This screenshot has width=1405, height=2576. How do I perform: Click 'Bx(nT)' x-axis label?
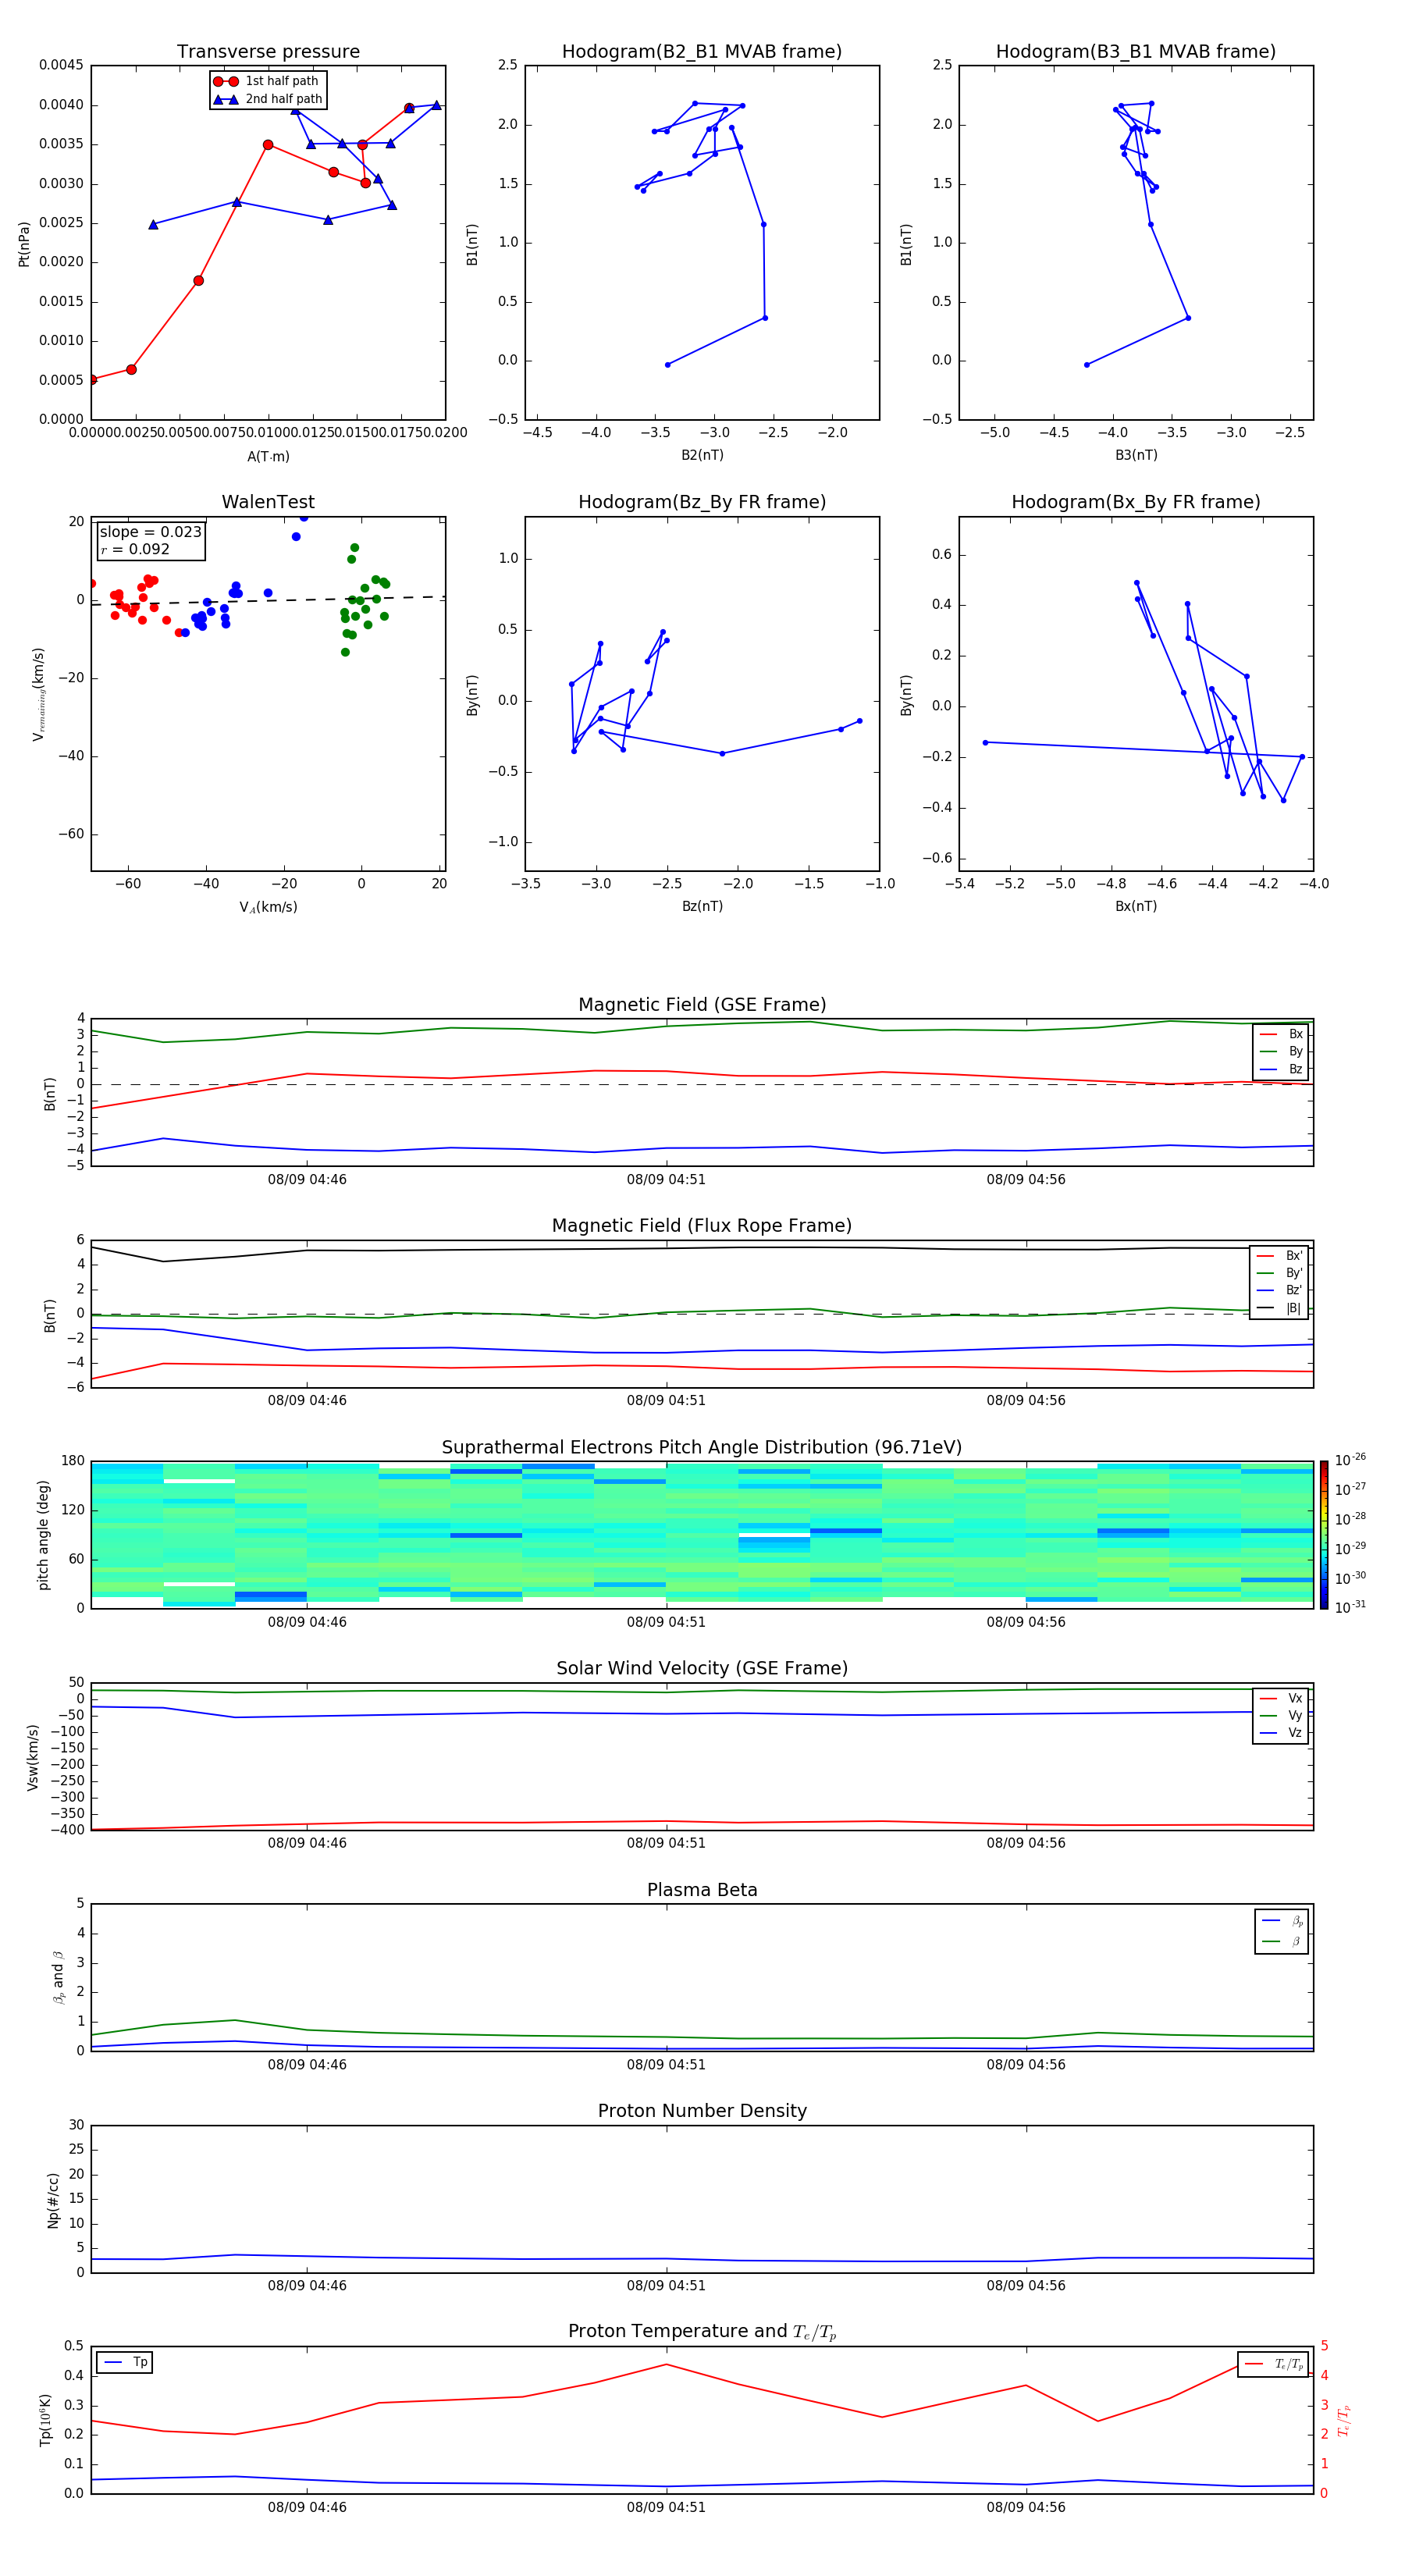coord(1136,907)
